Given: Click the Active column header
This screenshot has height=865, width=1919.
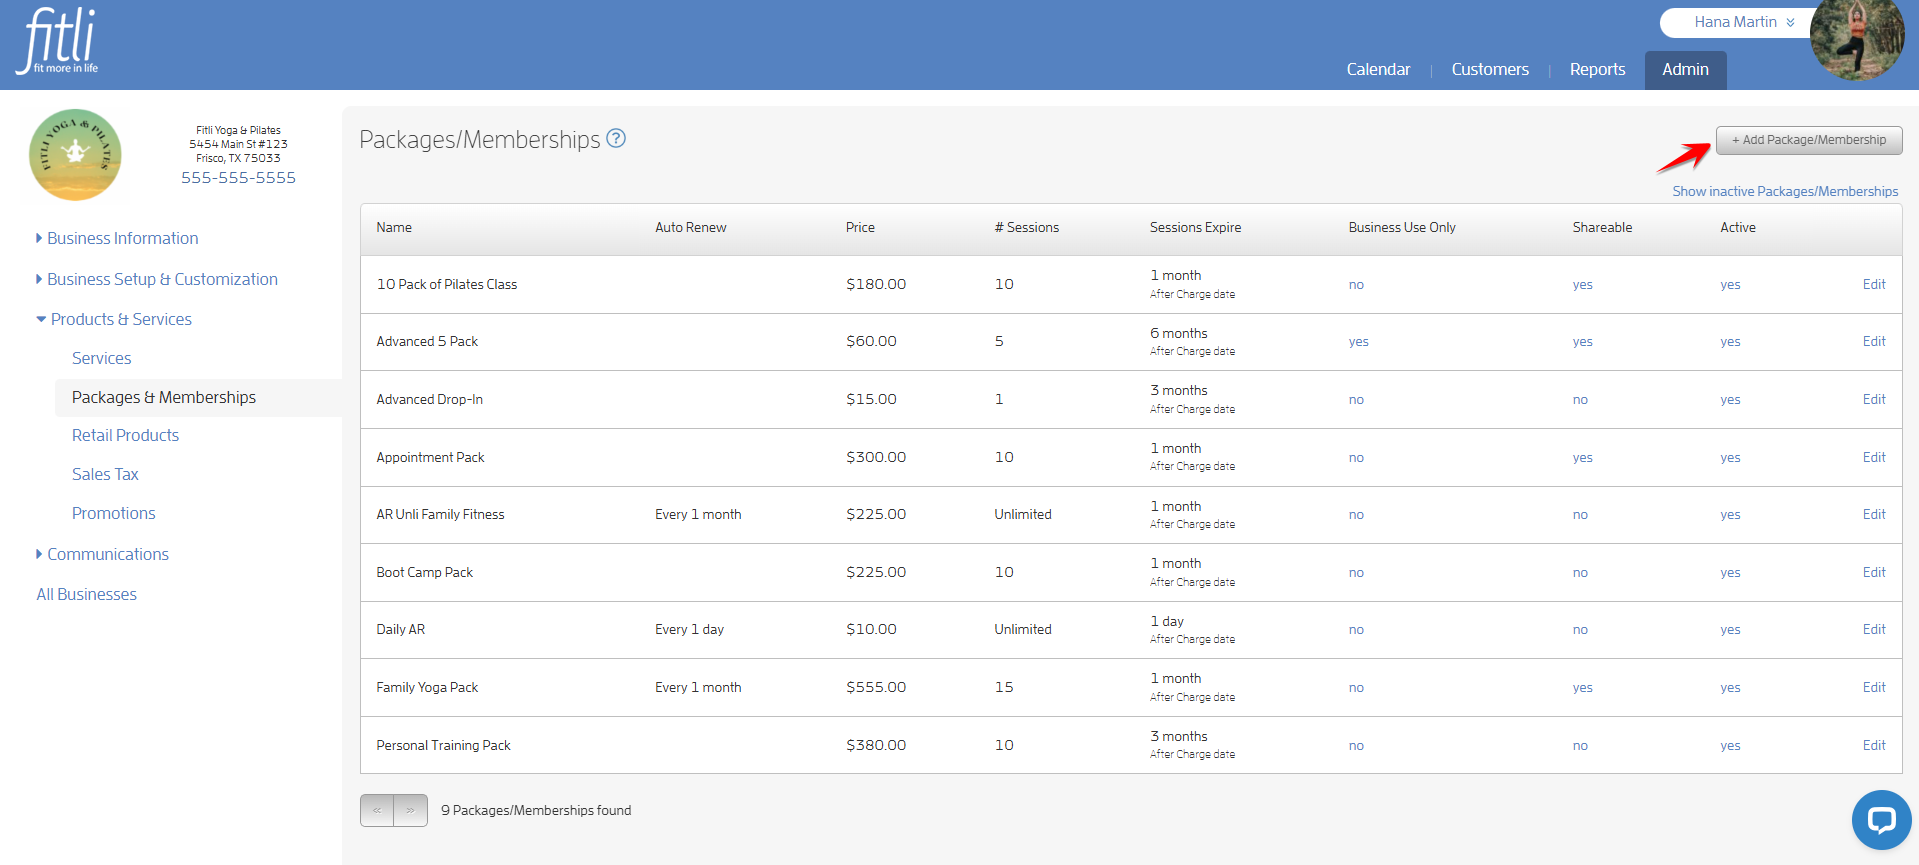Looking at the screenshot, I should click(1738, 227).
